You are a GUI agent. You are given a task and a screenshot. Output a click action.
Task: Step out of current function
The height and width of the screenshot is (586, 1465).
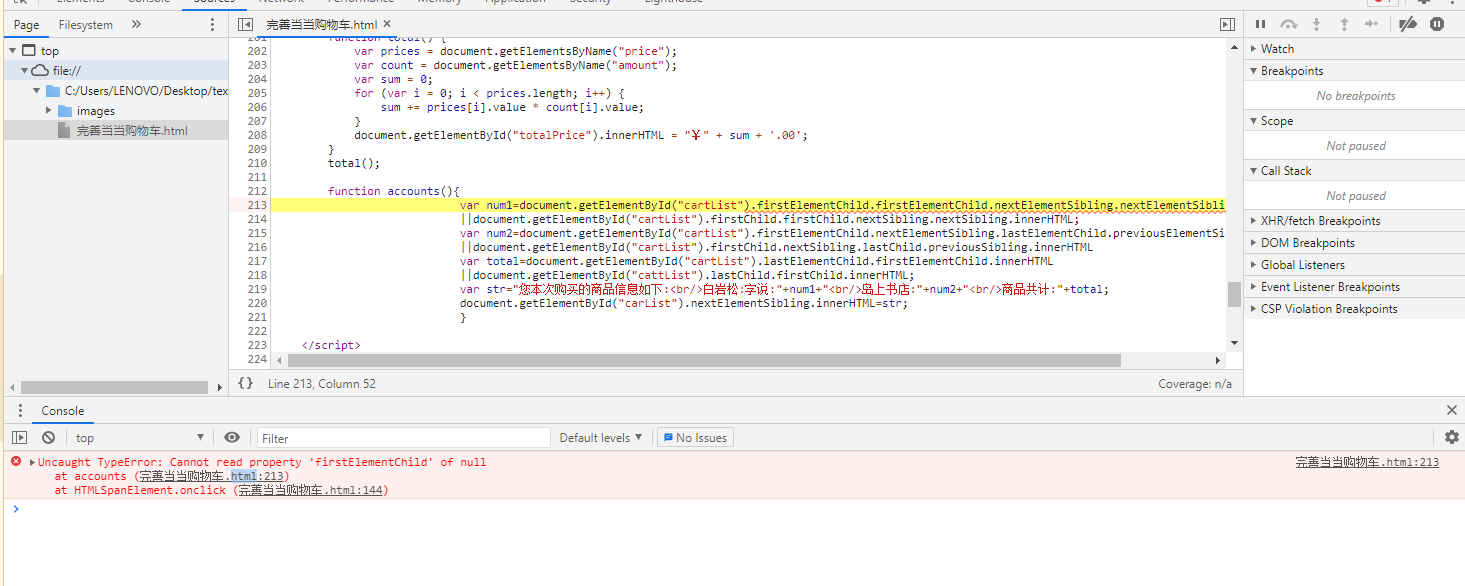[x=1344, y=24]
